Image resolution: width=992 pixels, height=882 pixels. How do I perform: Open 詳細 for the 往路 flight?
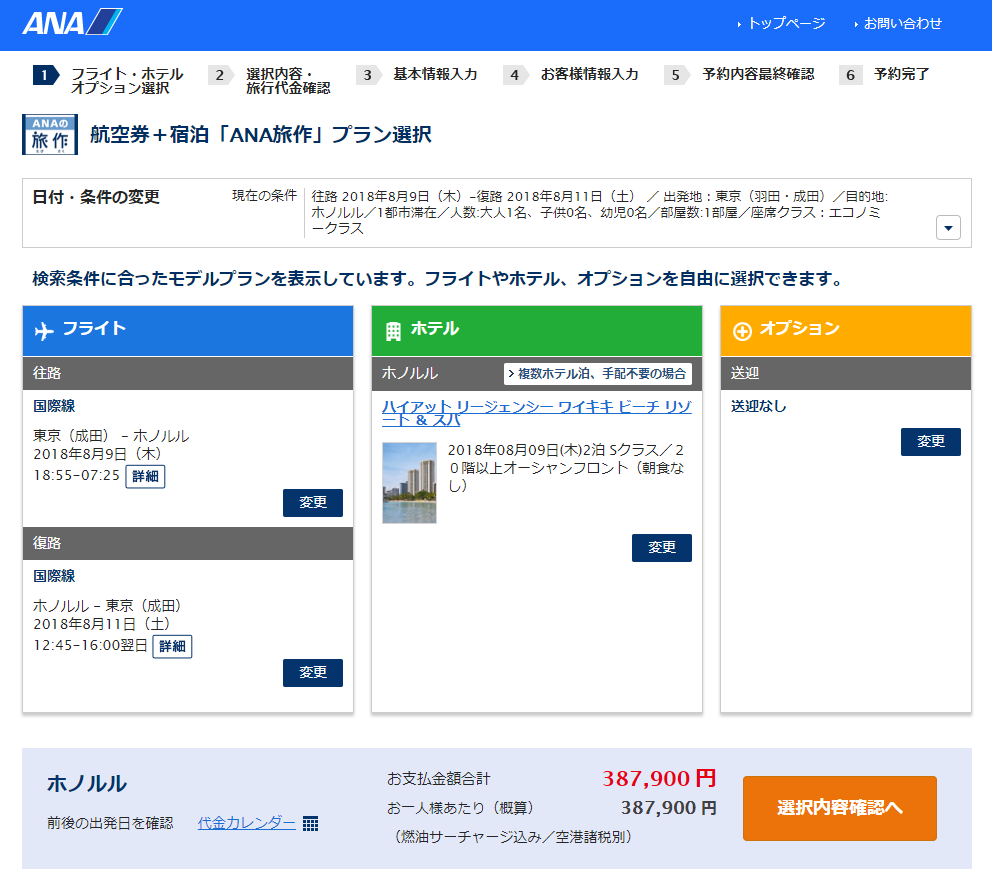tap(146, 476)
